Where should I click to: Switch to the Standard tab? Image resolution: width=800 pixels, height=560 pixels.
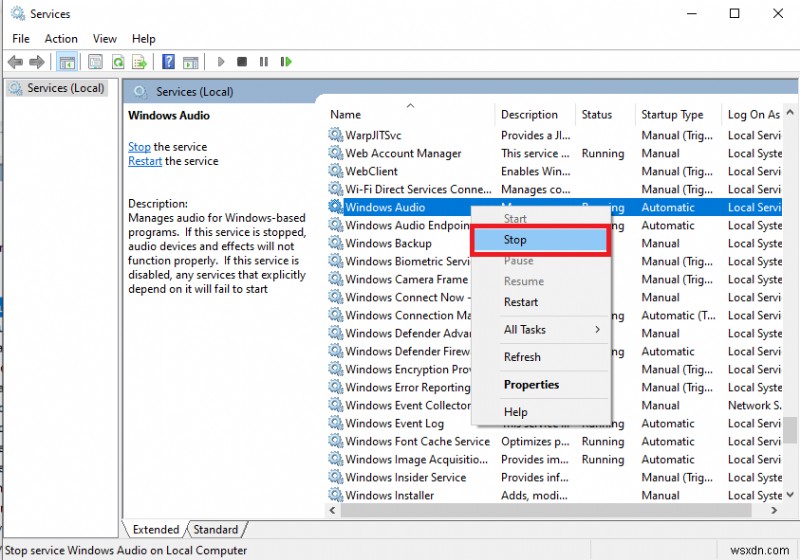click(216, 529)
